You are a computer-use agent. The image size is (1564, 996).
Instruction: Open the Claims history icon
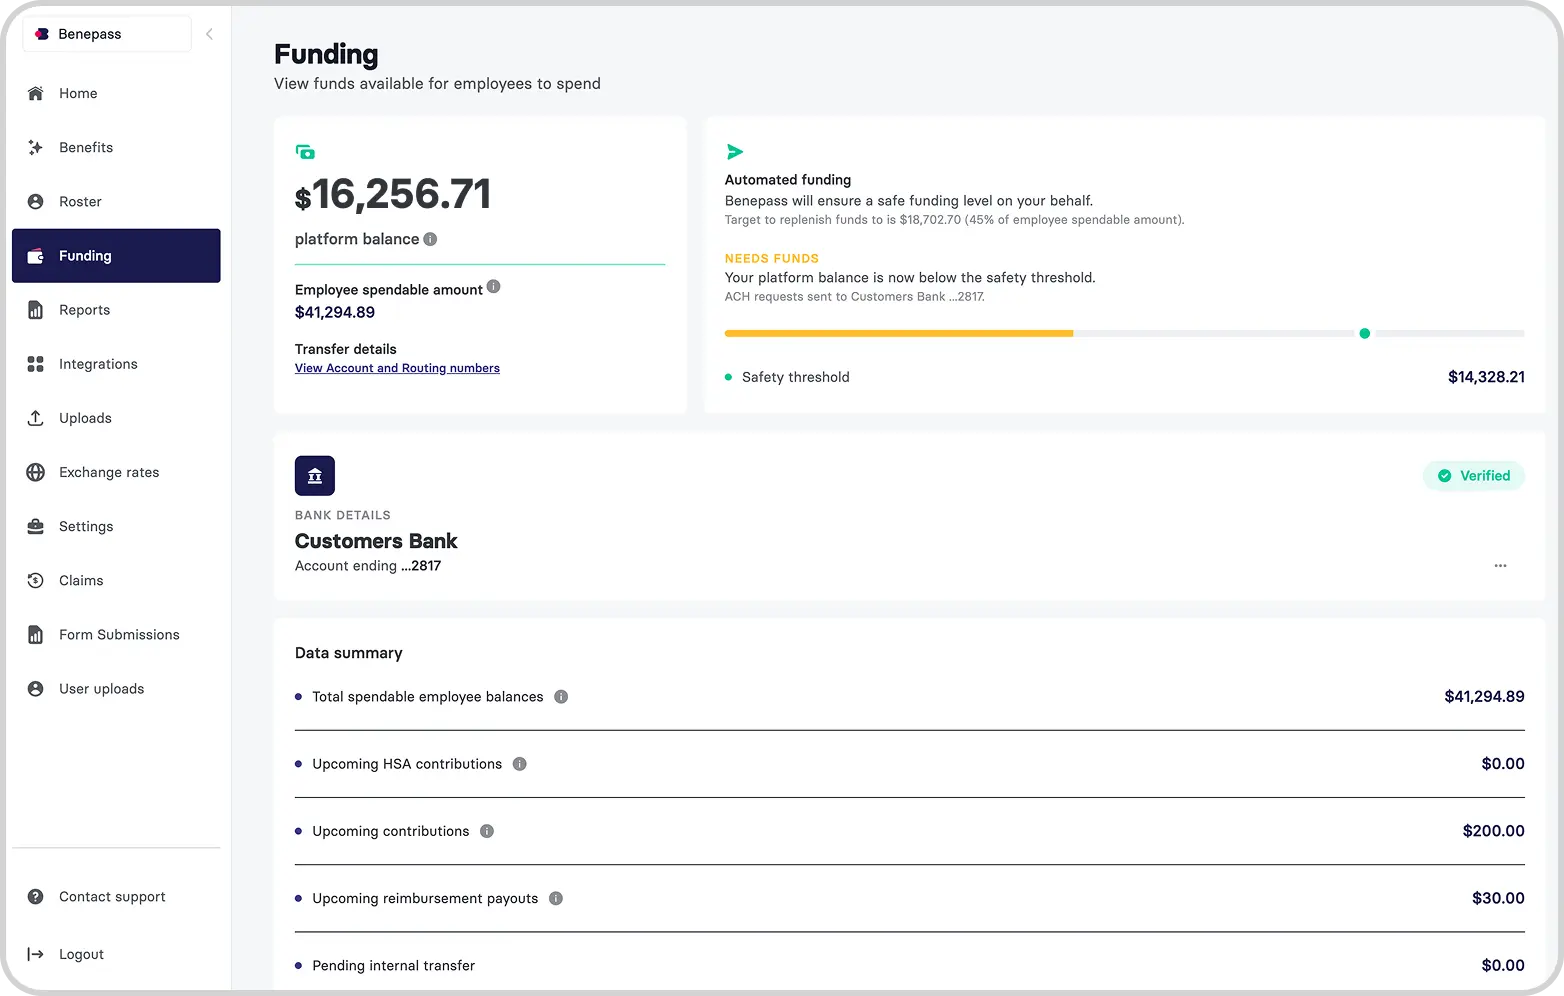point(35,580)
